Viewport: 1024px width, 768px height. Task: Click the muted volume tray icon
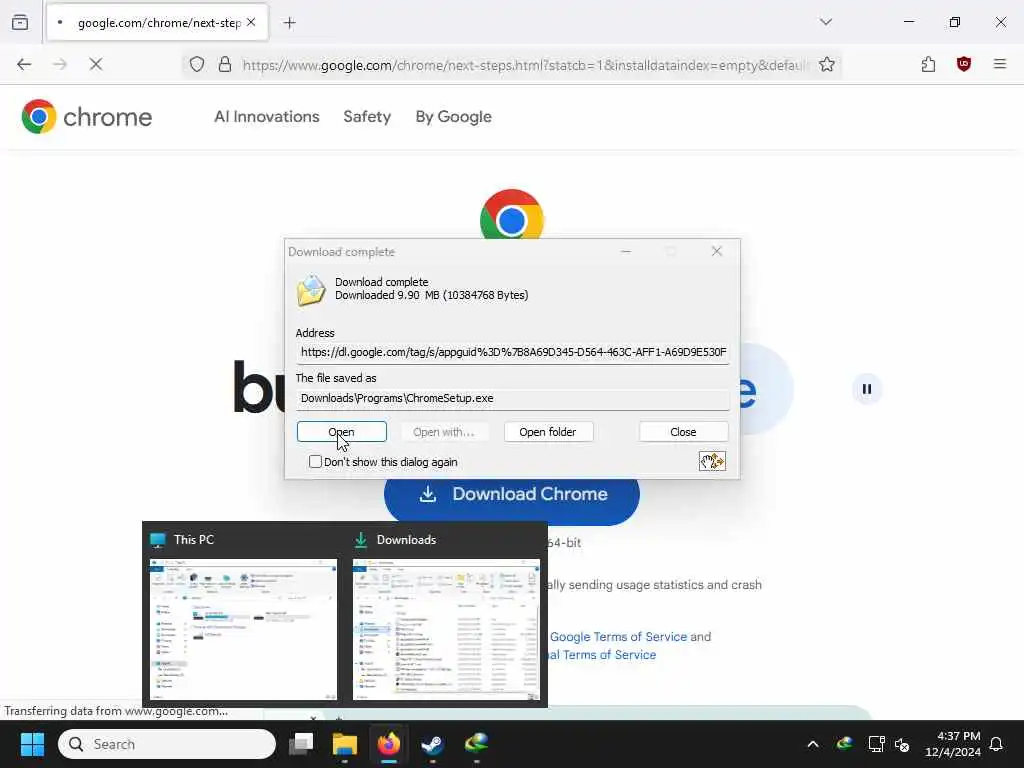click(x=902, y=744)
